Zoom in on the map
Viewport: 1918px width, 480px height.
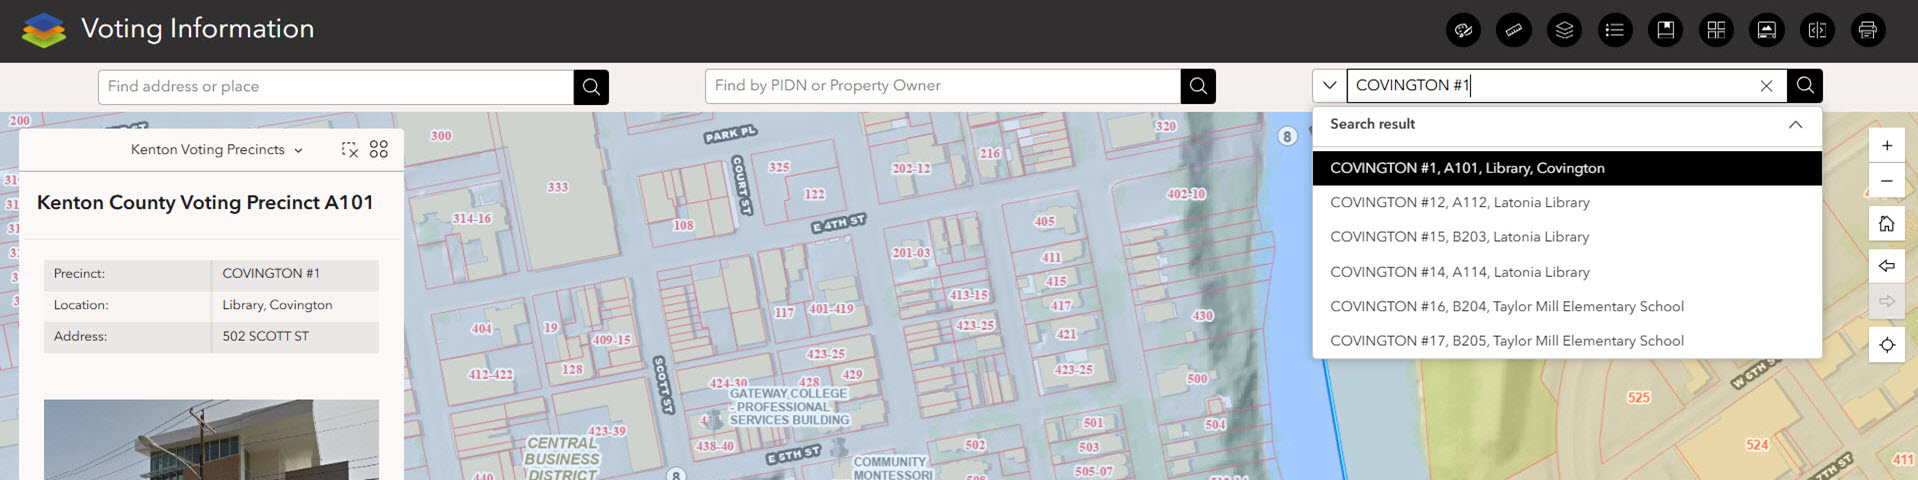click(x=1886, y=146)
